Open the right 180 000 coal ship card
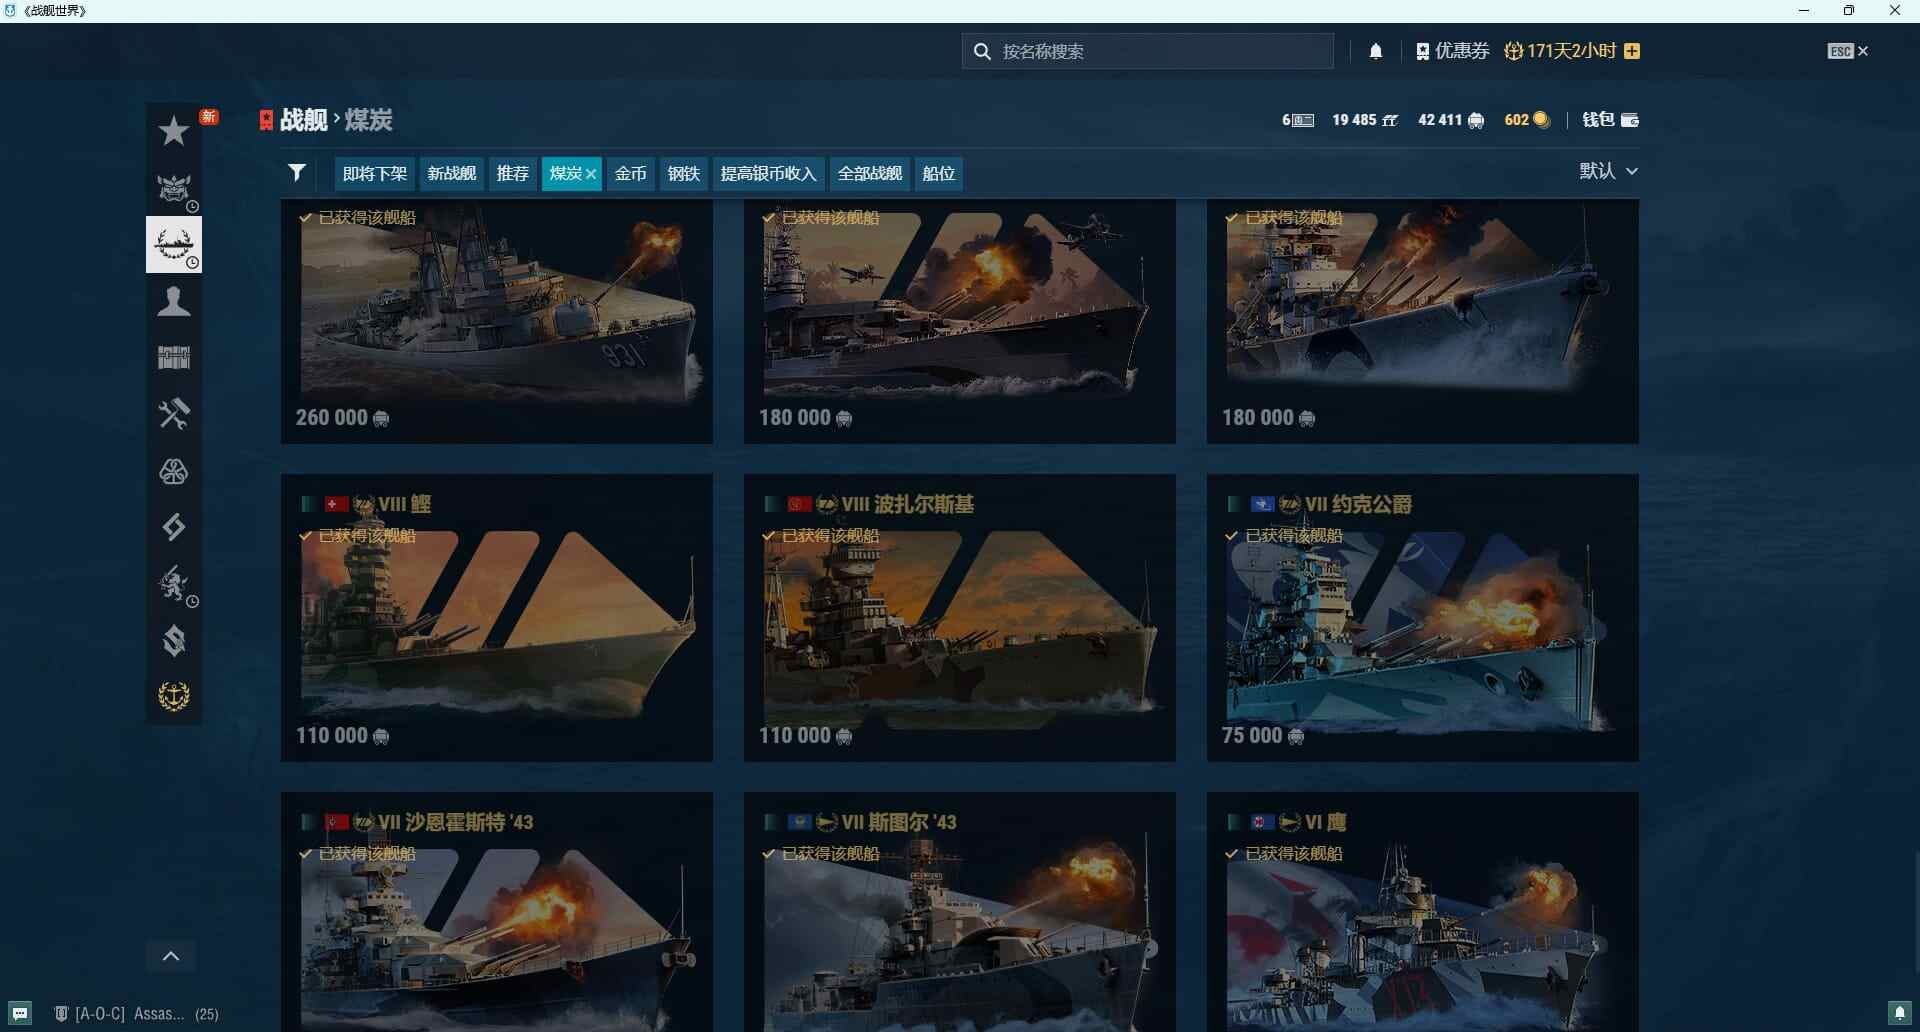Screen dimensions: 1920x1032 1423,321
